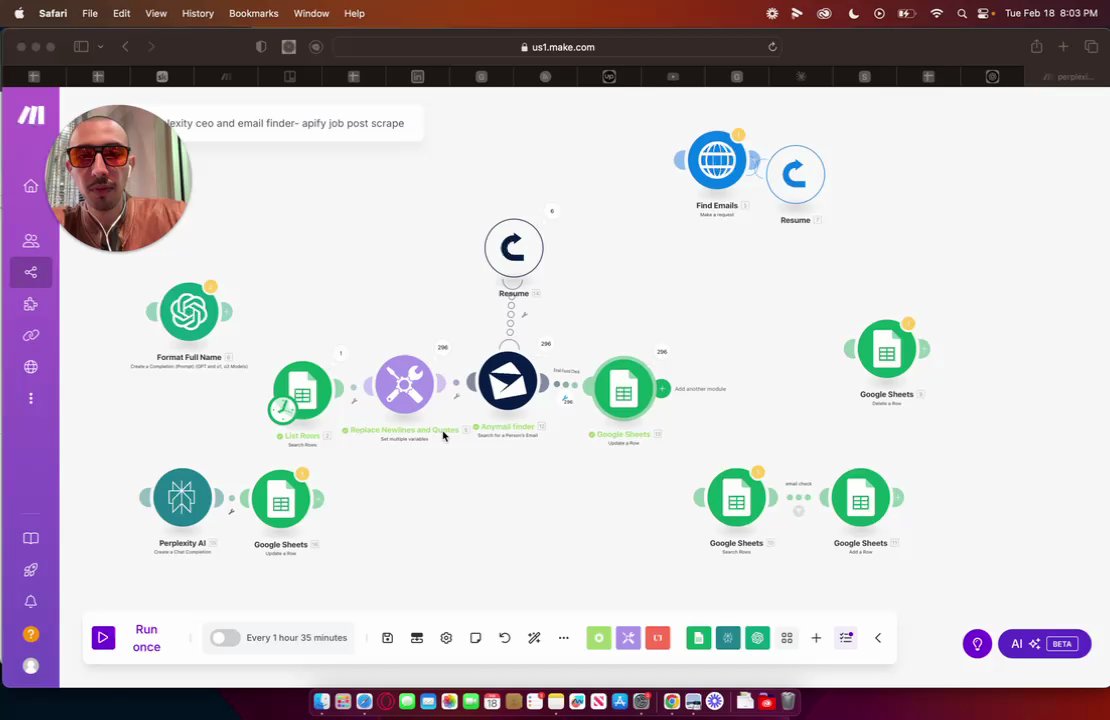
Task: Select the Format Full Name OpenAI module
Action: click(x=189, y=312)
